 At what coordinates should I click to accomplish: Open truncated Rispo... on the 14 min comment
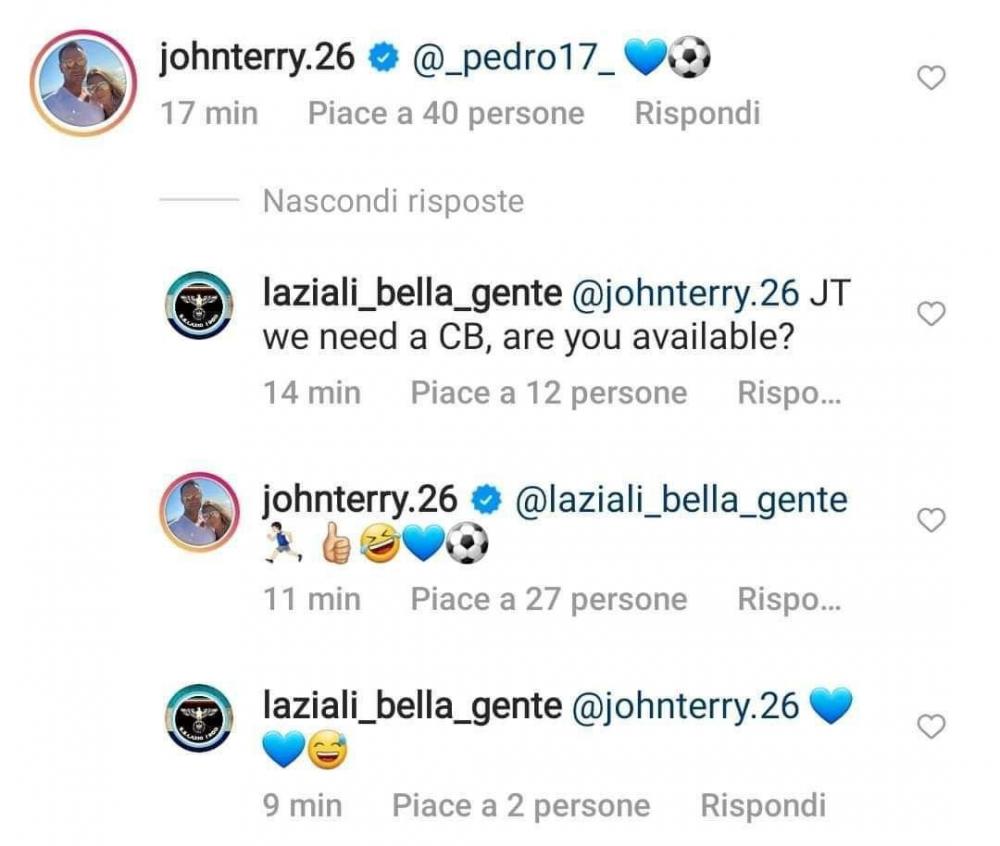click(x=790, y=393)
